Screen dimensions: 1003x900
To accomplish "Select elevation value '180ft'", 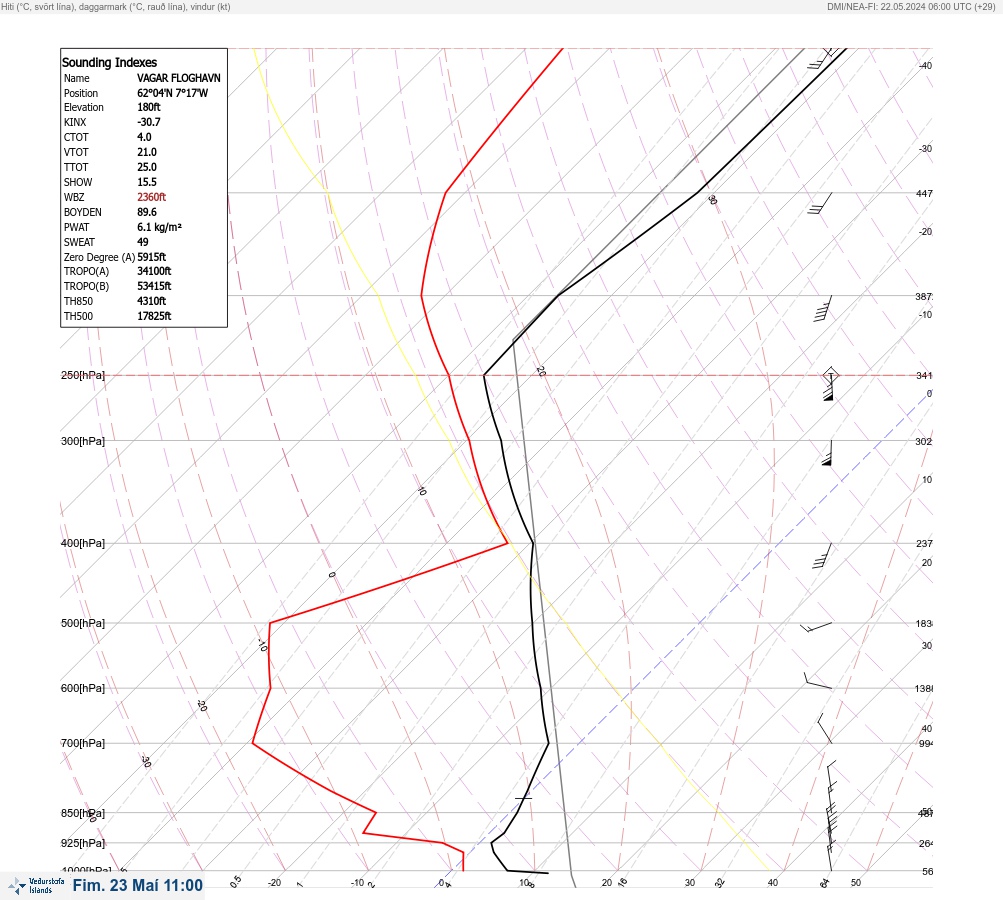I will (x=148, y=107).
